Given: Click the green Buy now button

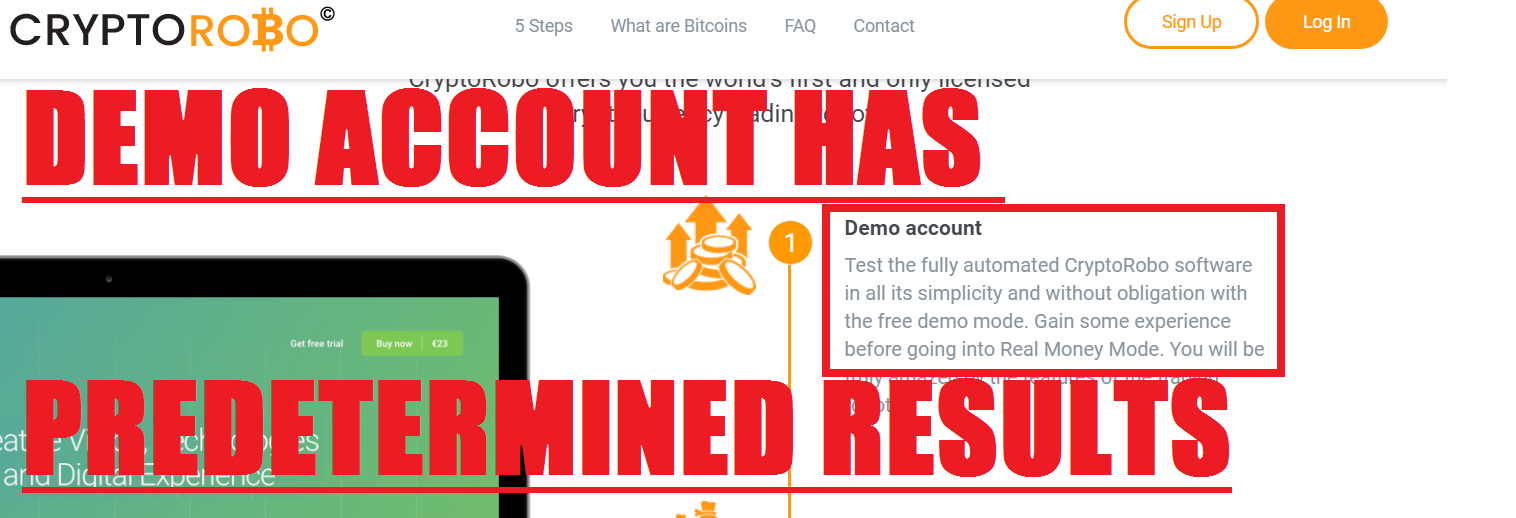Looking at the screenshot, I should pos(393,343).
